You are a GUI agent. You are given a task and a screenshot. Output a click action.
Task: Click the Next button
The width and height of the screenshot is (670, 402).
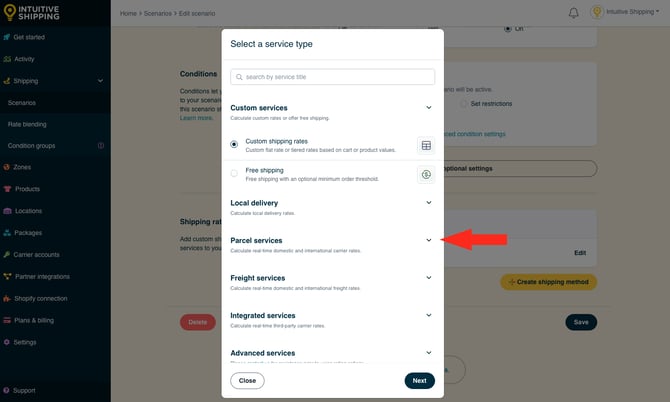point(420,381)
